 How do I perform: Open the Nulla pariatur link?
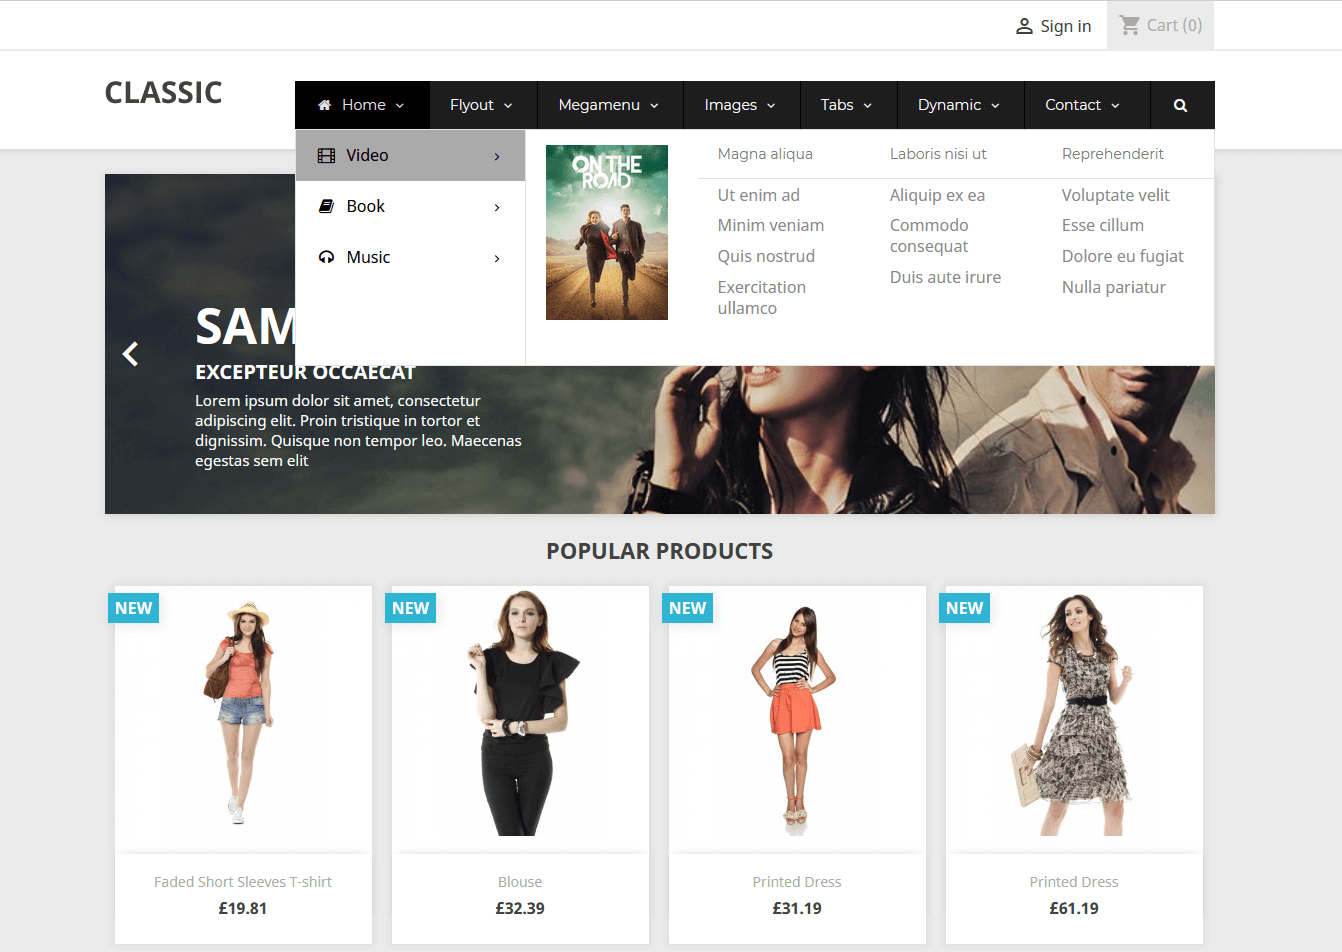[x=1114, y=287]
